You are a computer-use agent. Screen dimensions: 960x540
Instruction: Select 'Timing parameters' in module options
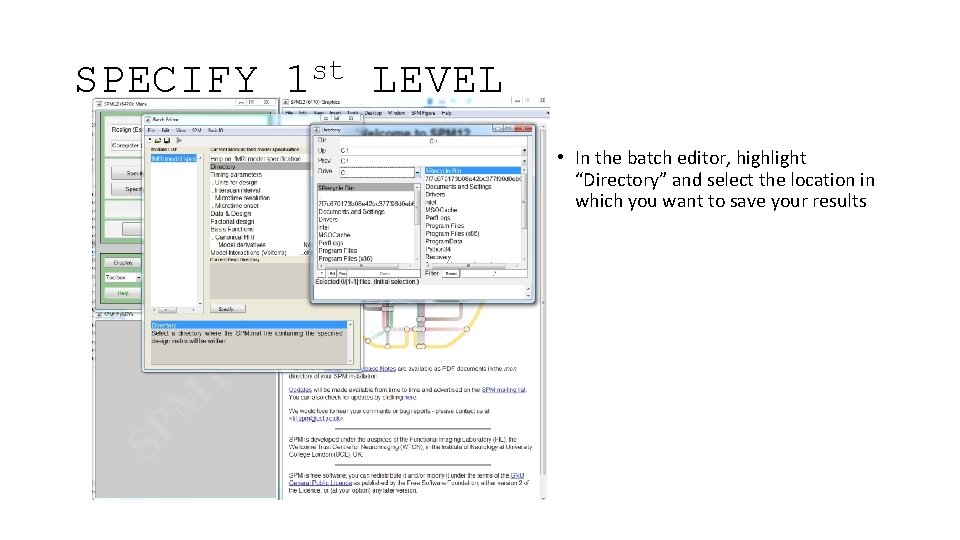[x=236, y=174]
